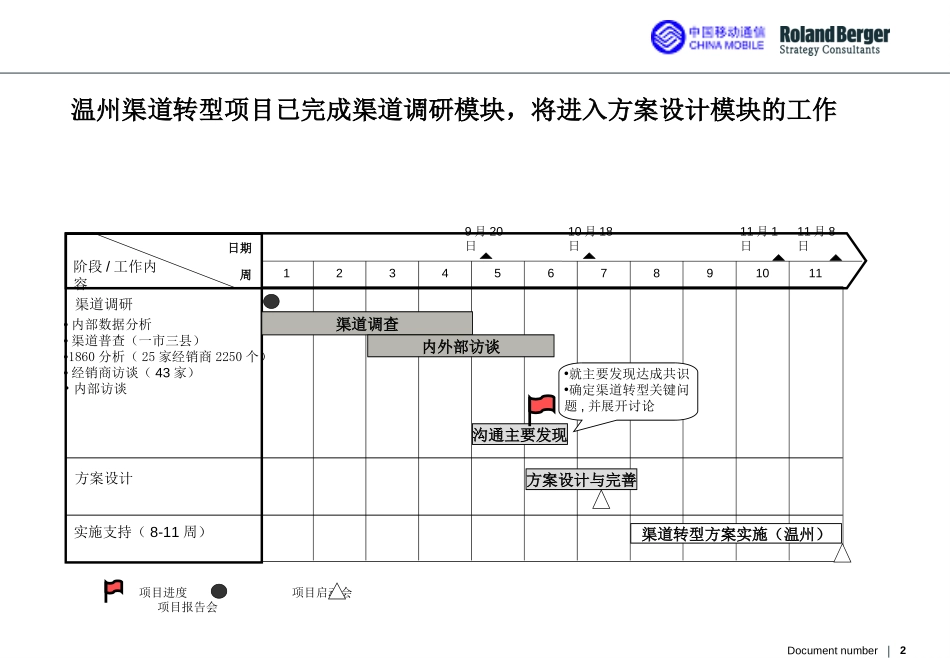Click the red flag above 沟通主要发现 bar

(541, 409)
